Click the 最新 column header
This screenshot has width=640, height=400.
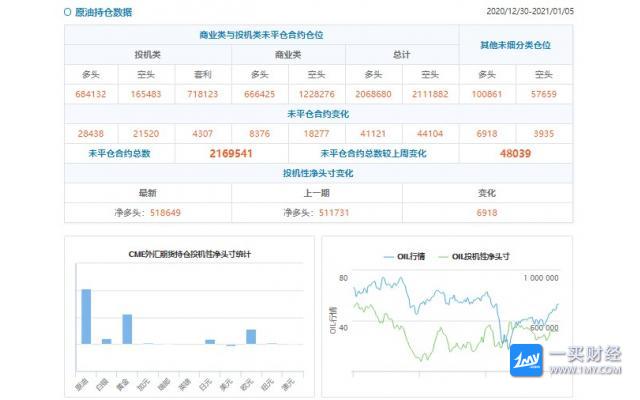(x=148, y=193)
